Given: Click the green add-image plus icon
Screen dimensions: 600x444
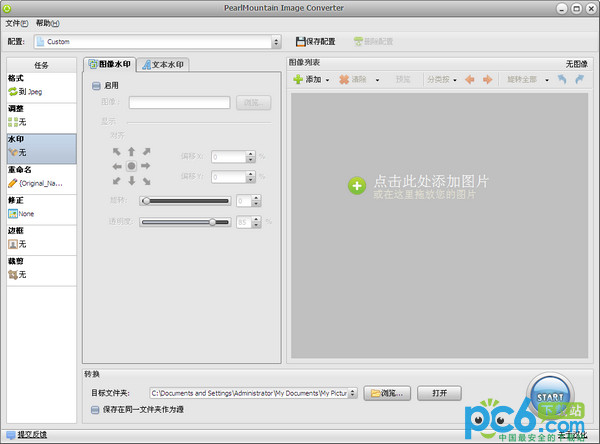Looking at the screenshot, I should click(x=298, y=80).
